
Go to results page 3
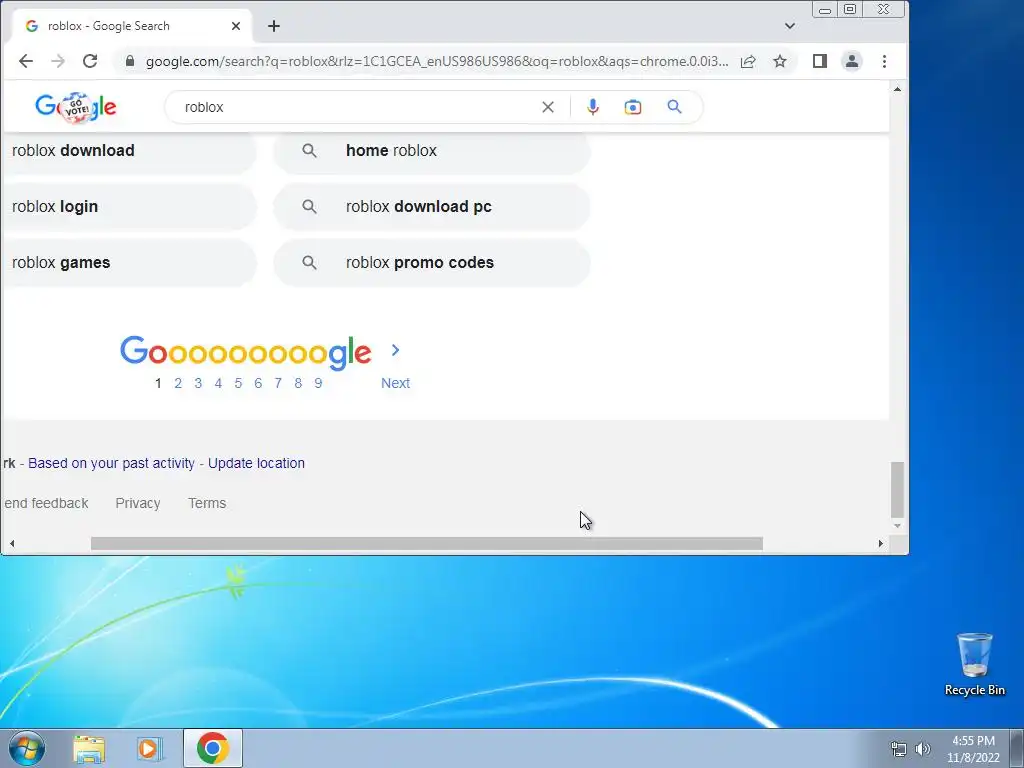pyautogui.click(x=198, y=383)
